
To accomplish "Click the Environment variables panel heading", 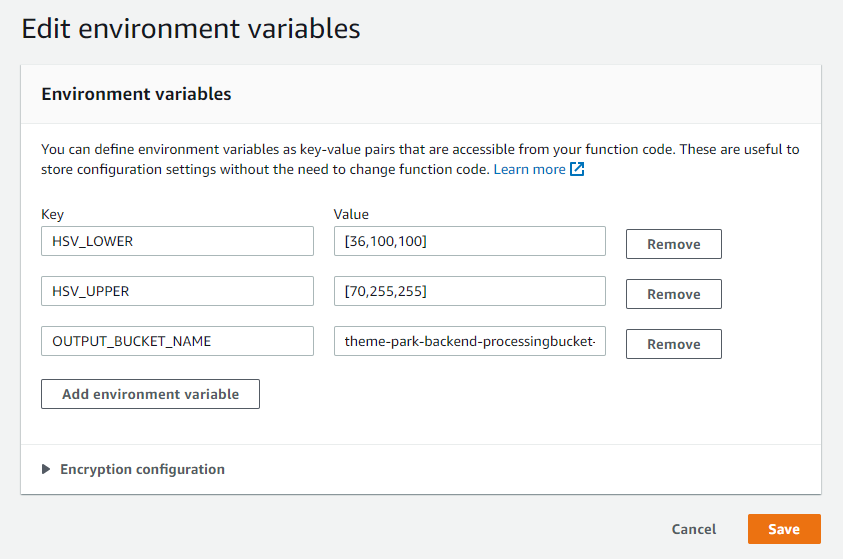I will click(137, 94).
